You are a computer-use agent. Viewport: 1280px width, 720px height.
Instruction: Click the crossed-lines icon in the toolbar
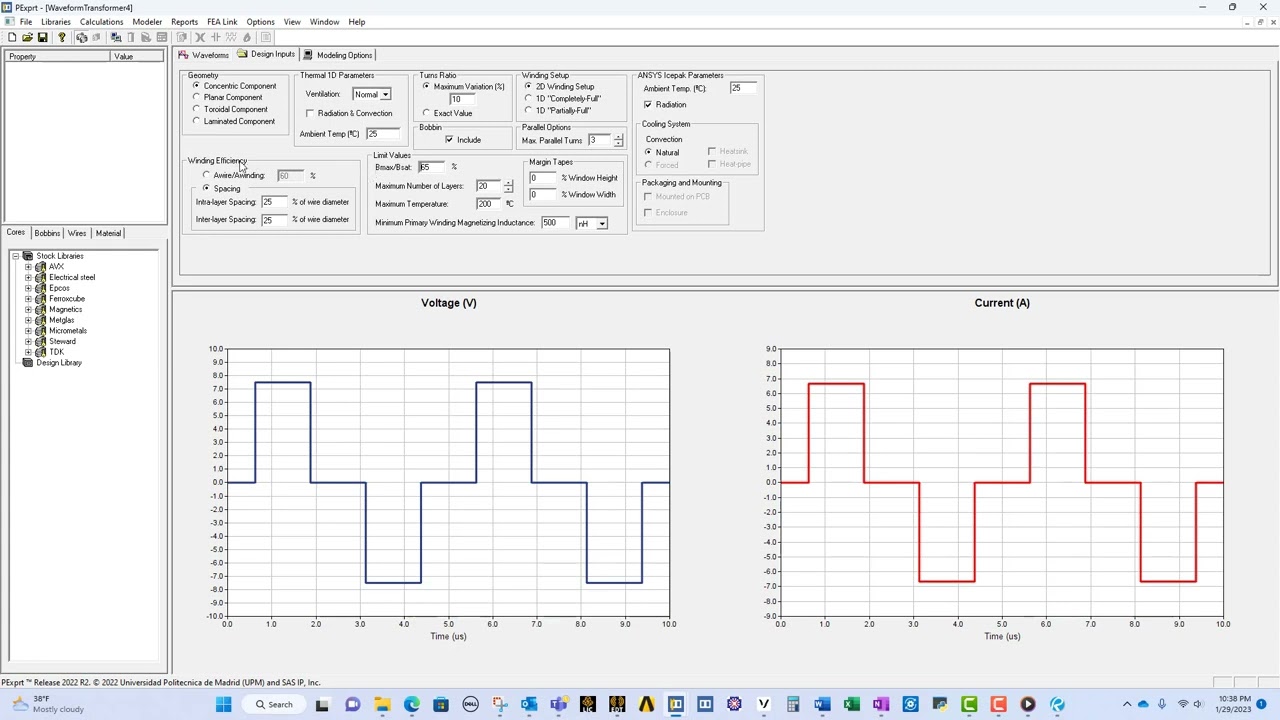[199, 37]
